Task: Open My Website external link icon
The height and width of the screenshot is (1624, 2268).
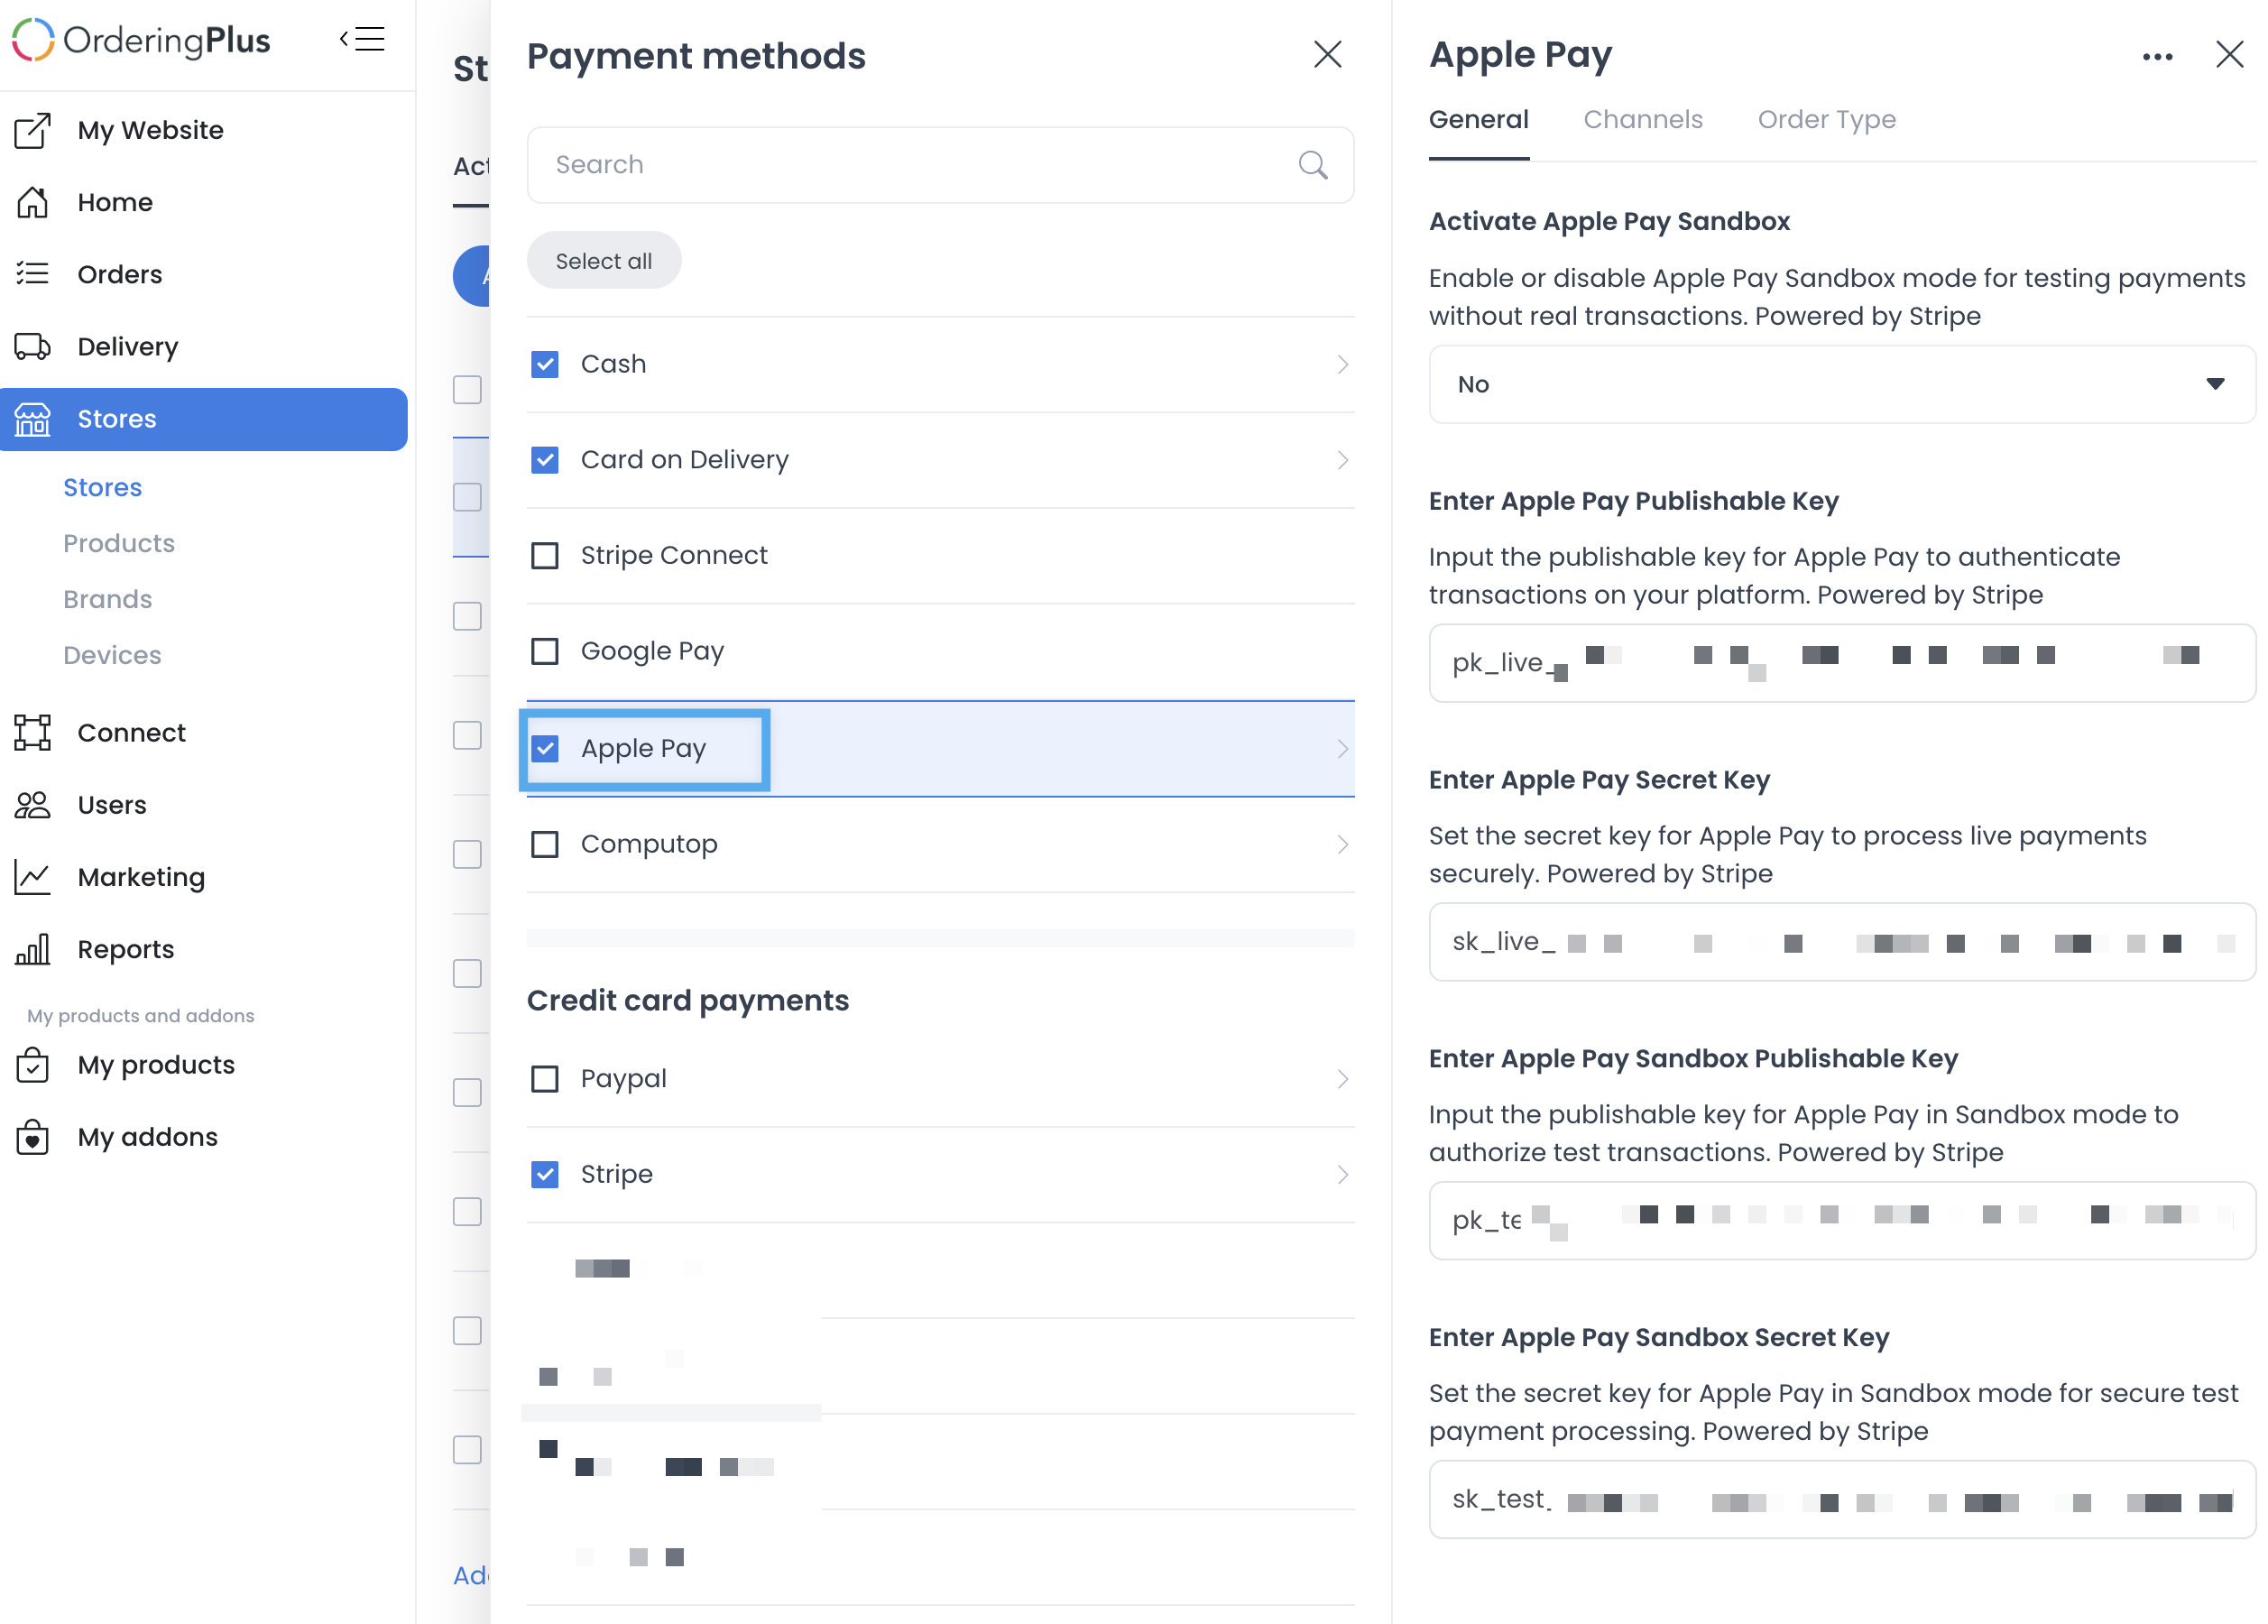Action: click(x=33, y=130)
